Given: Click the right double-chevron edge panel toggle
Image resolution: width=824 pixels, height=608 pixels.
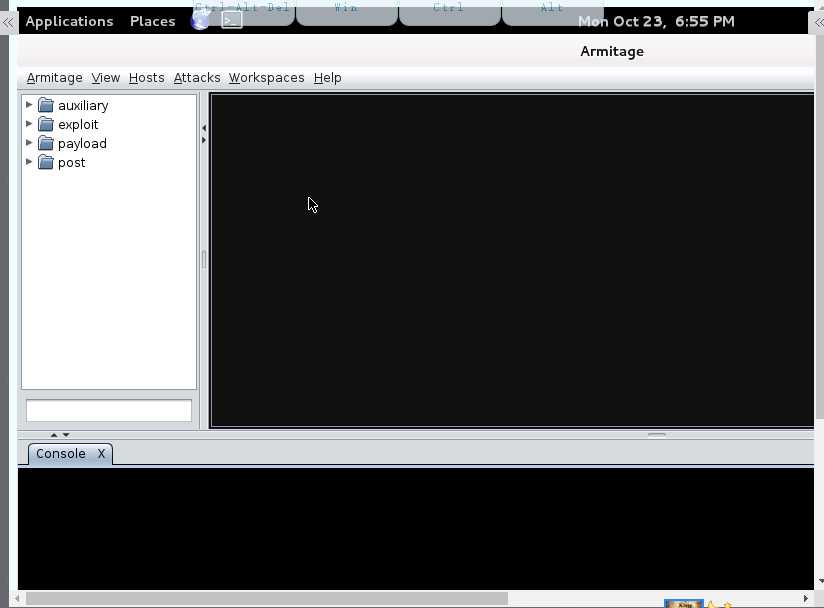Looking at the screenshot, I should click(818, 23).
